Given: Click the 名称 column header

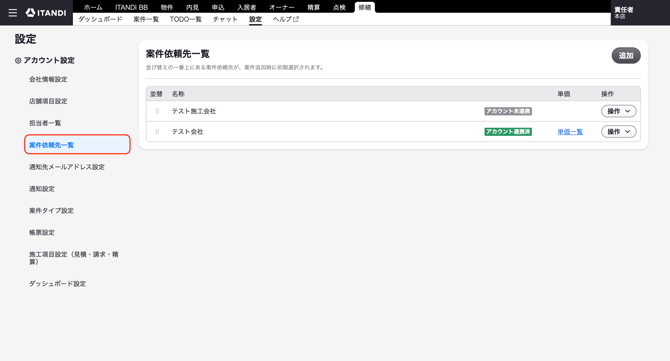Looking at the screenshot, I should click(178, 94).
